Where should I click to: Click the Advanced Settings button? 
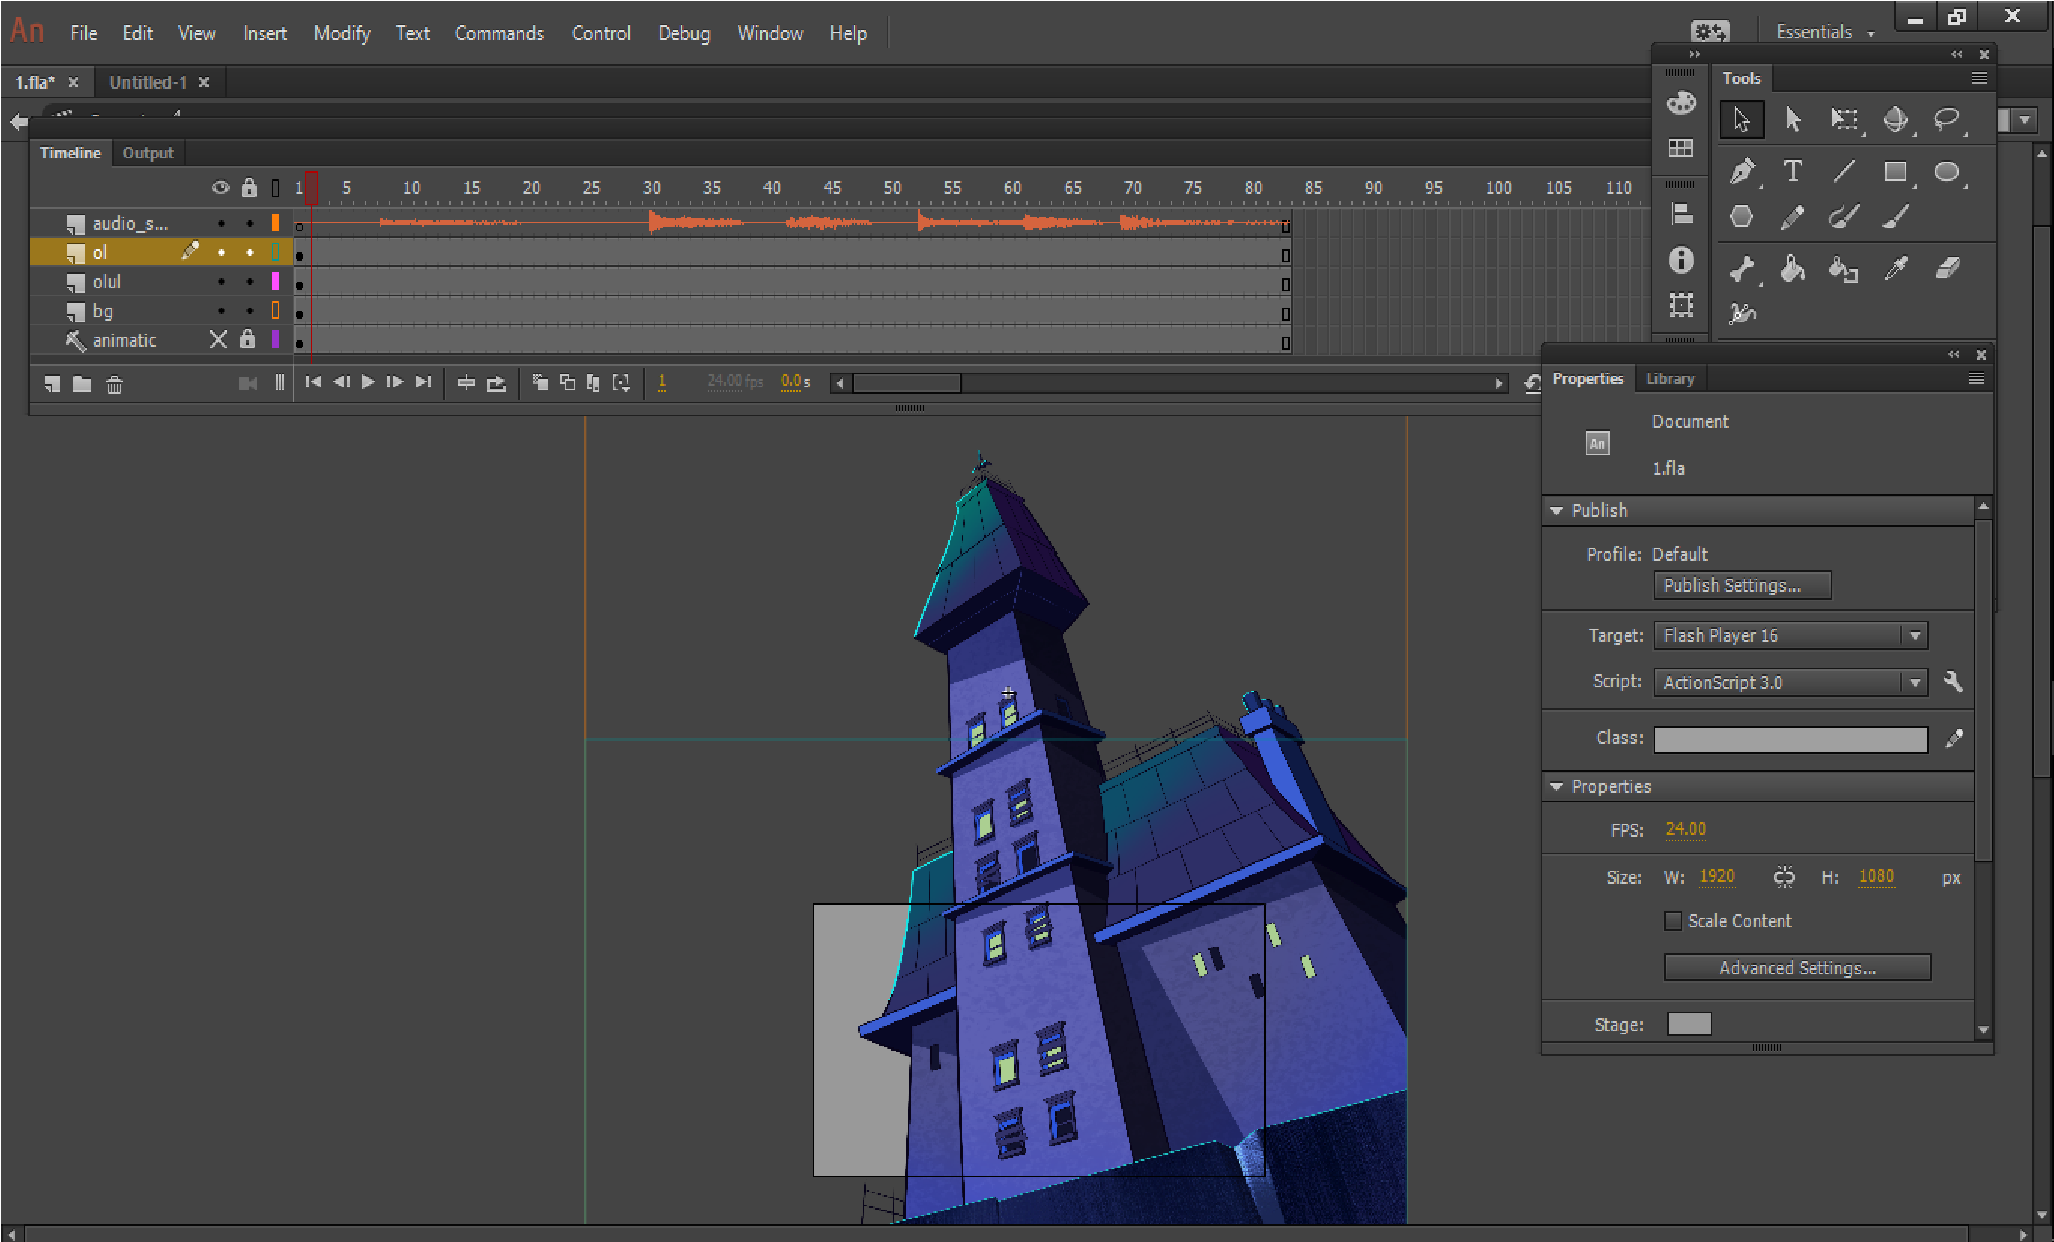[x=1797, y=968]
